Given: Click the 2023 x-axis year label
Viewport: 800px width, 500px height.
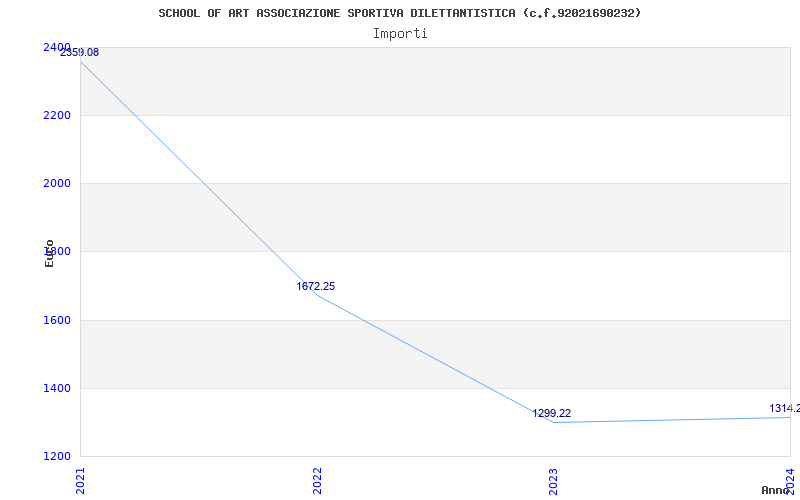Looking at the screenshot, I should (x=554, y=481).
